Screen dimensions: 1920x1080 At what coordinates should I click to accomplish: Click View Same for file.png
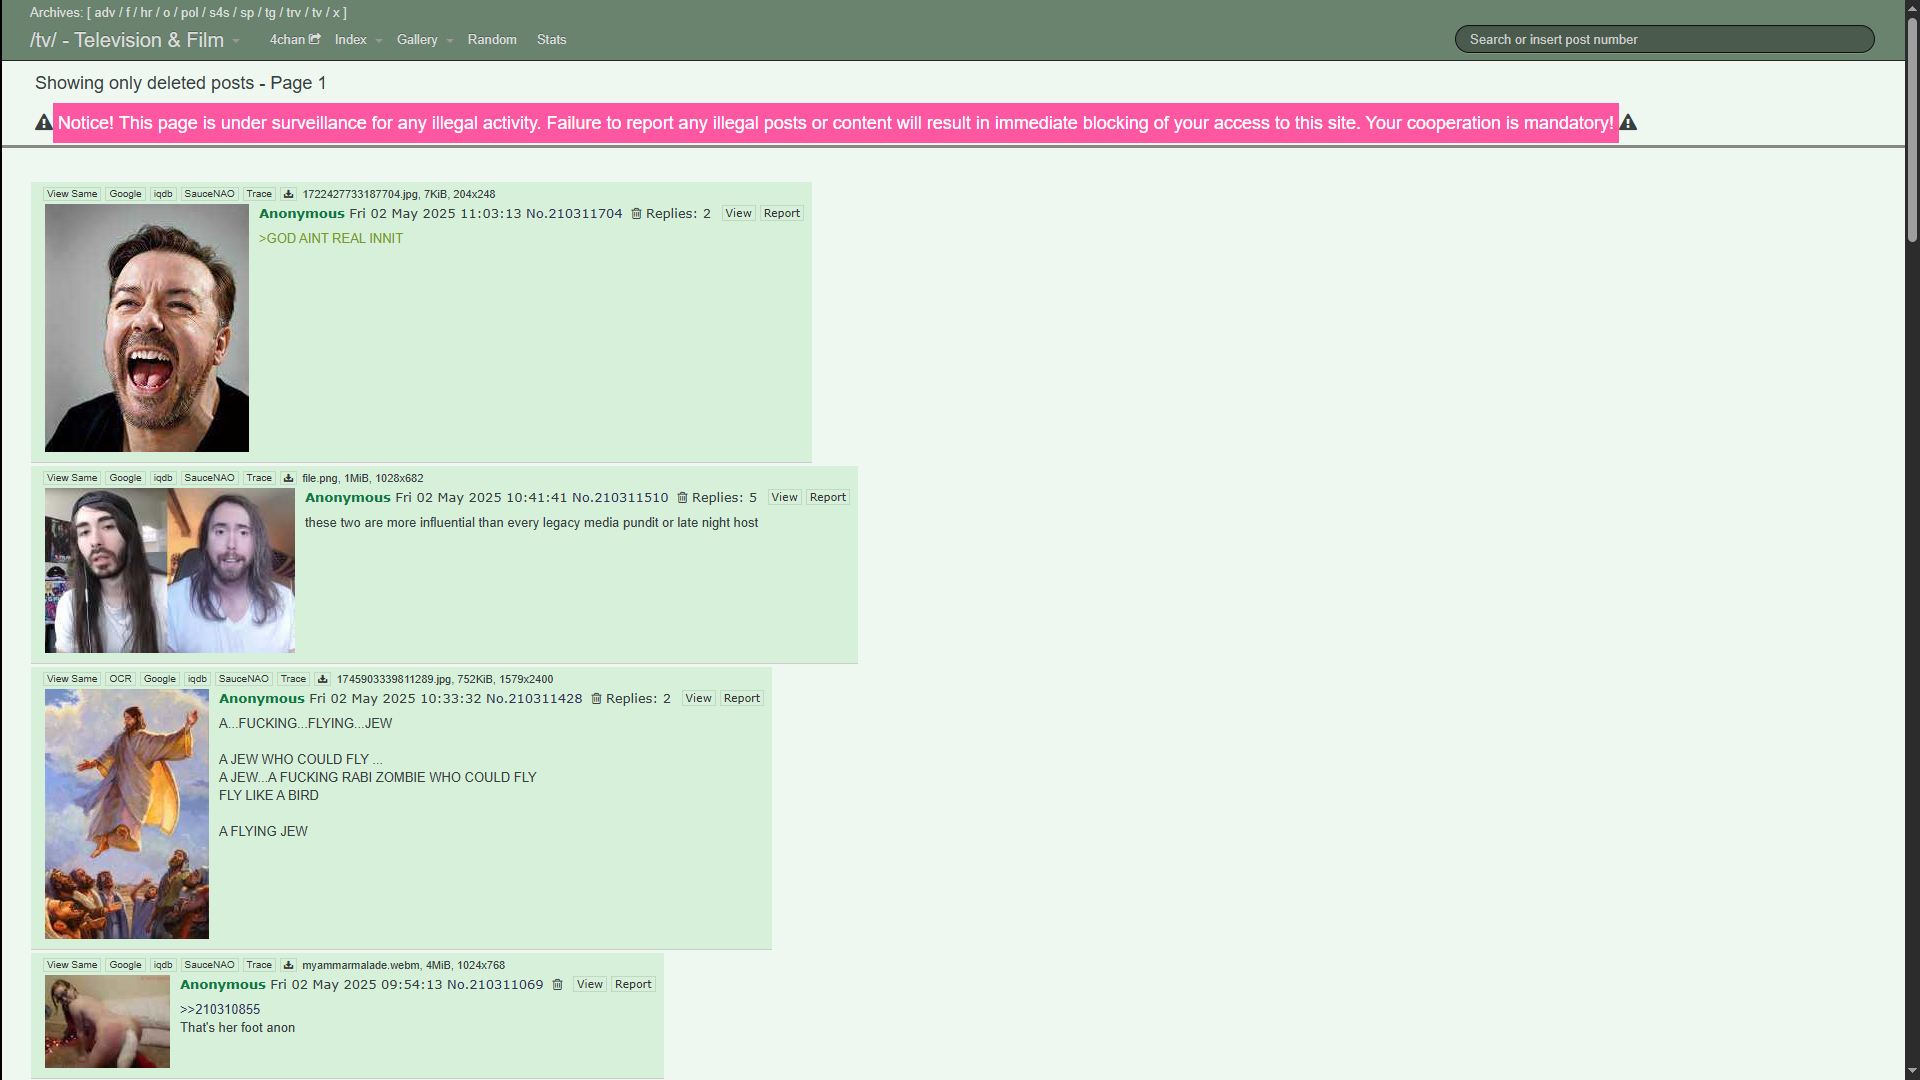click(72, 478)
